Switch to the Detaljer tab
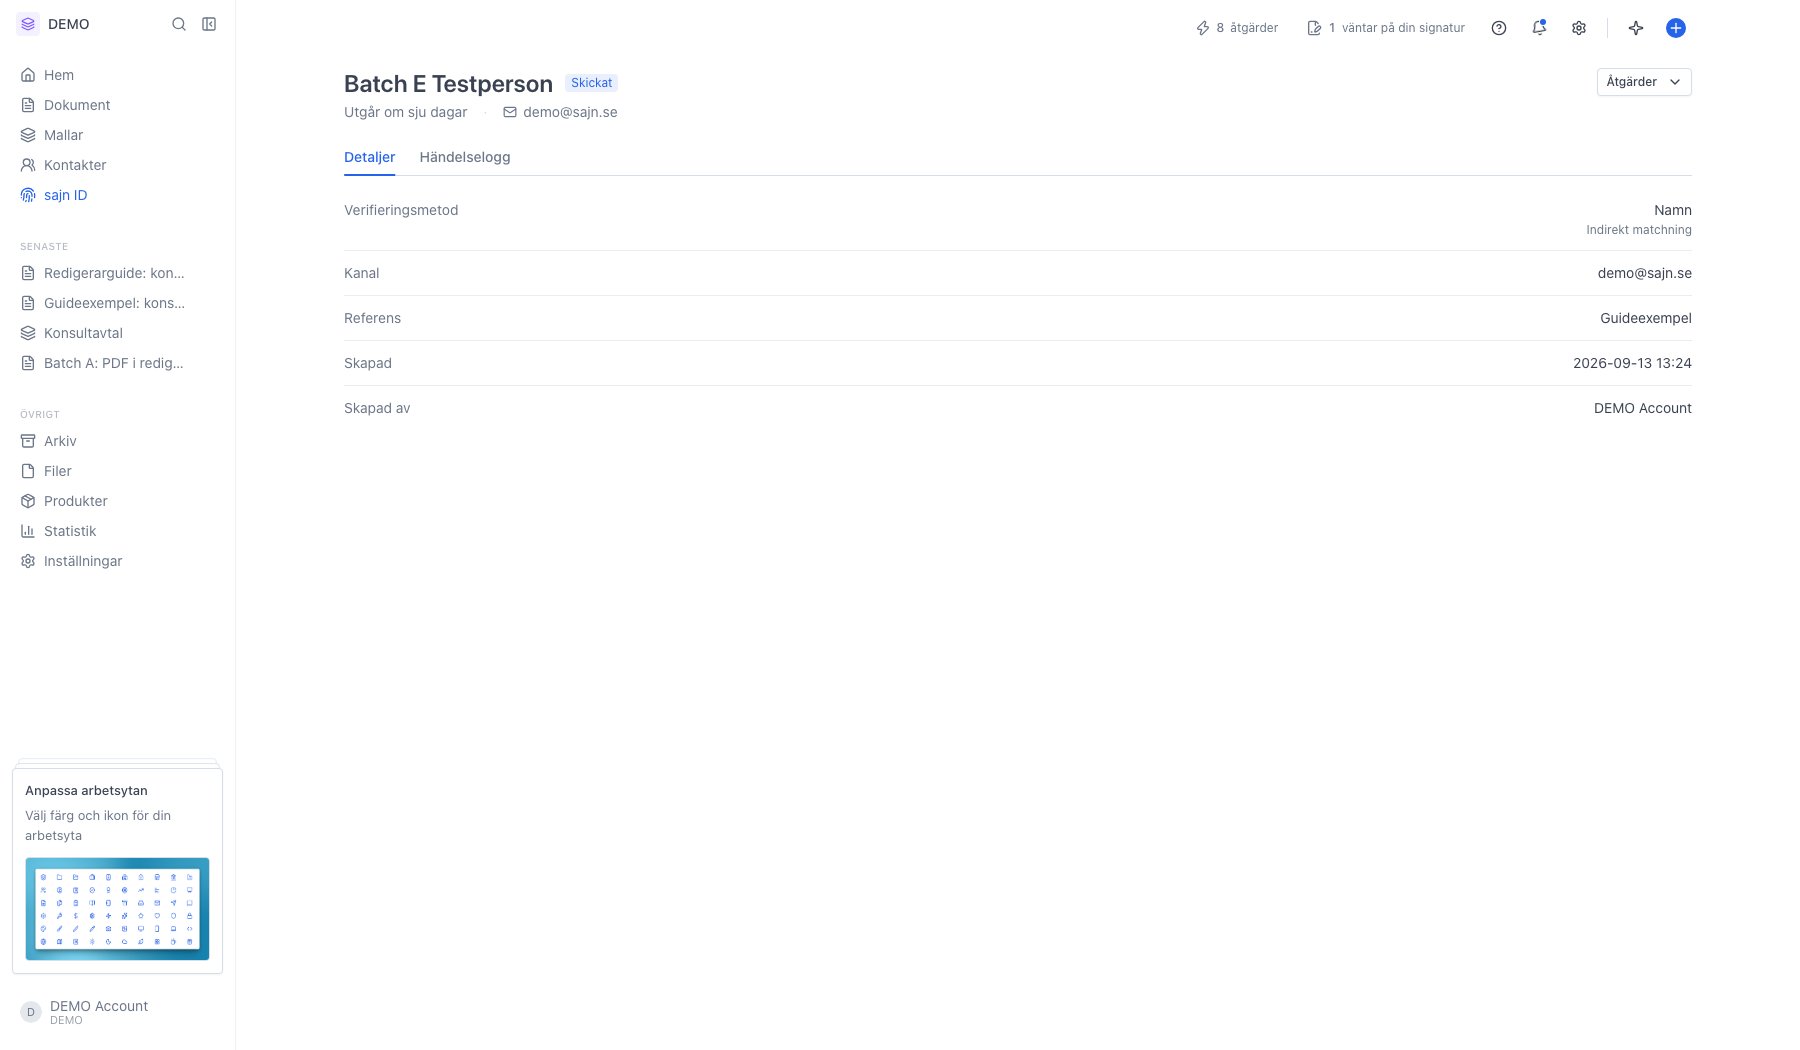The width and height of the screenshot is (1800, 1050). (x=369, y=157)
